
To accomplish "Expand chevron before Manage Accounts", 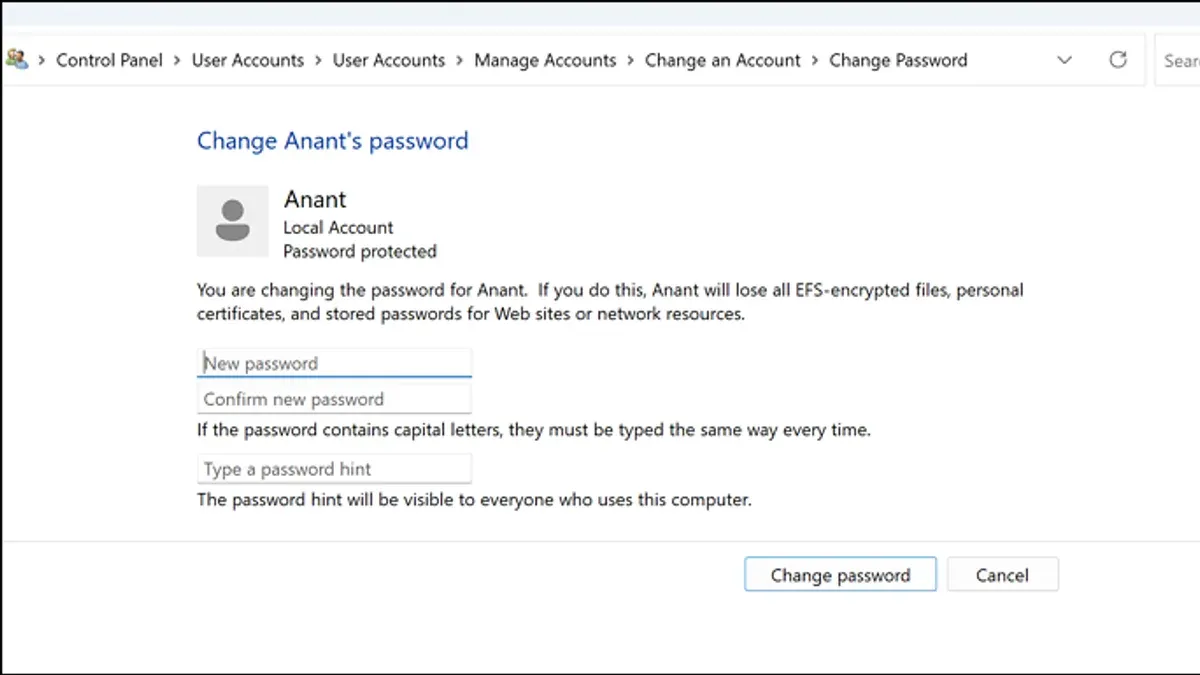I will click(x=459, y=60).
